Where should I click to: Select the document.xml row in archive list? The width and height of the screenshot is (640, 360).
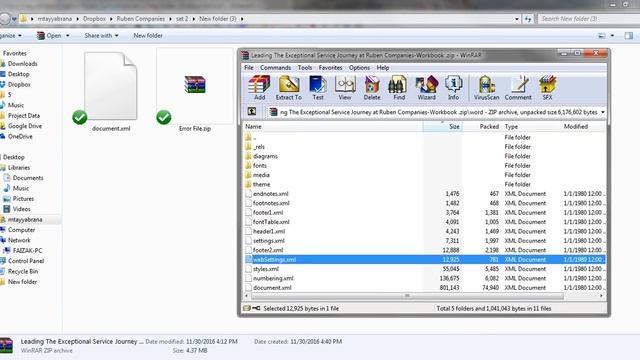(x=425, y=287)
